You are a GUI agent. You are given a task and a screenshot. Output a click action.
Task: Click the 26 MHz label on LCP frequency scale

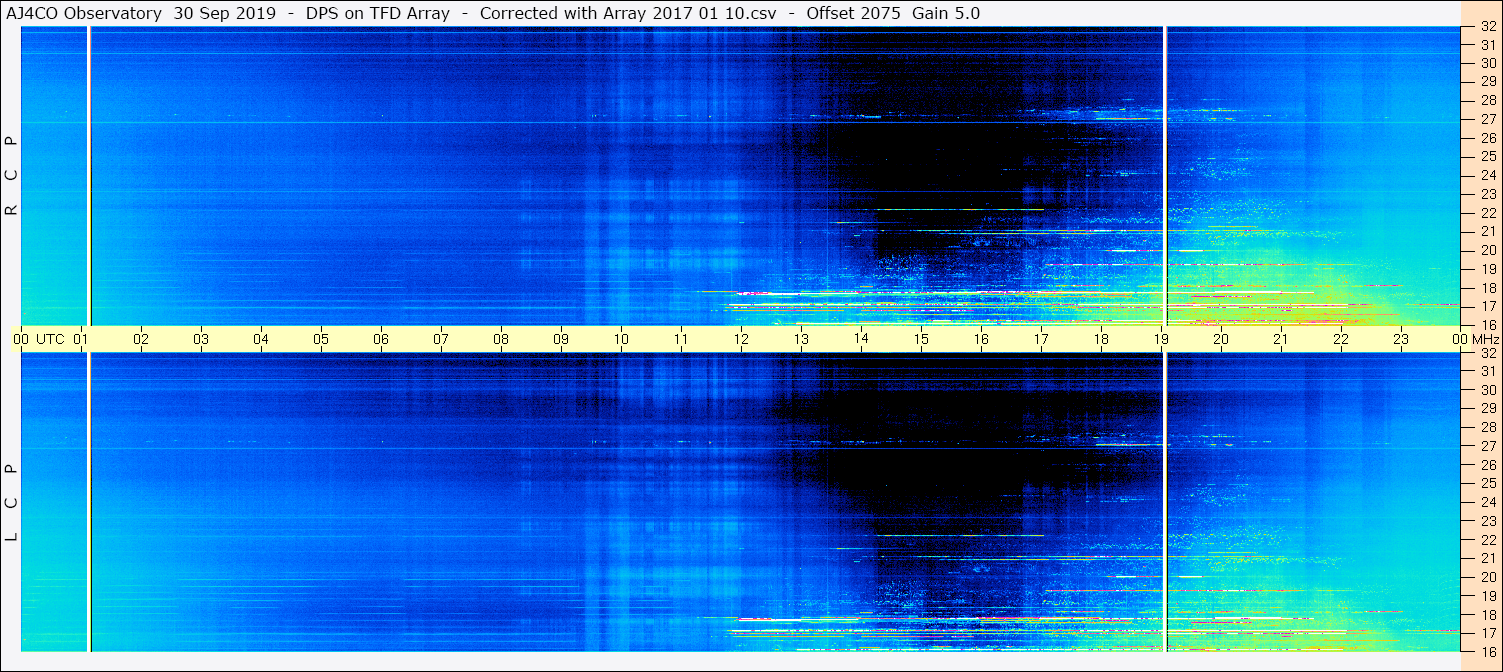coord(1487,465)
